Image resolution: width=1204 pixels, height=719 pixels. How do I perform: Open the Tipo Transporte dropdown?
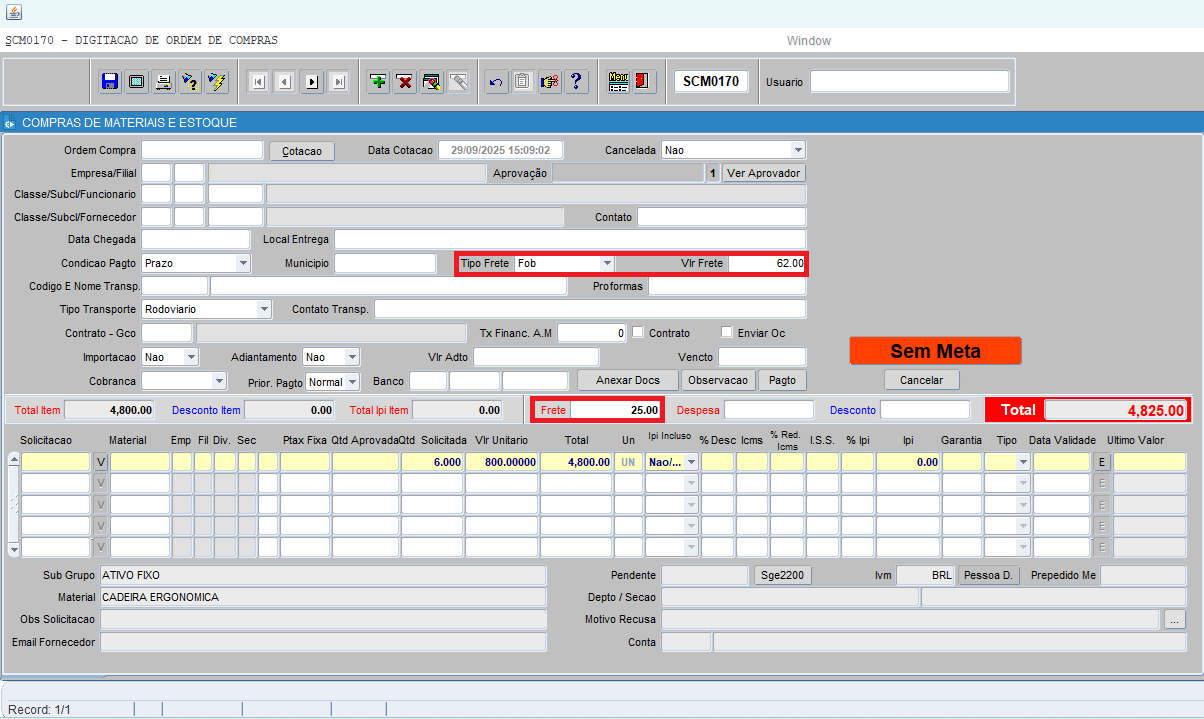[263, 310]
